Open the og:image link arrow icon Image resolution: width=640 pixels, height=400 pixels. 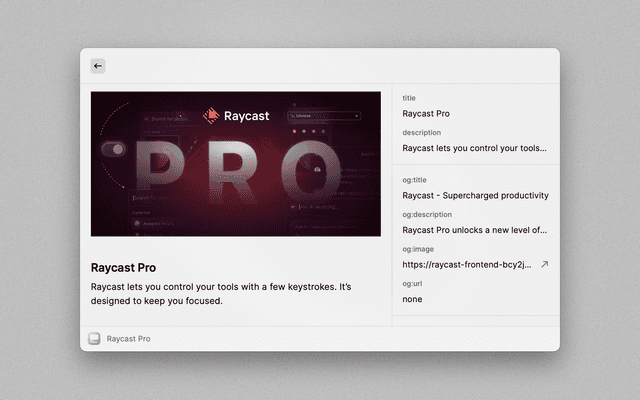point(545,265)
